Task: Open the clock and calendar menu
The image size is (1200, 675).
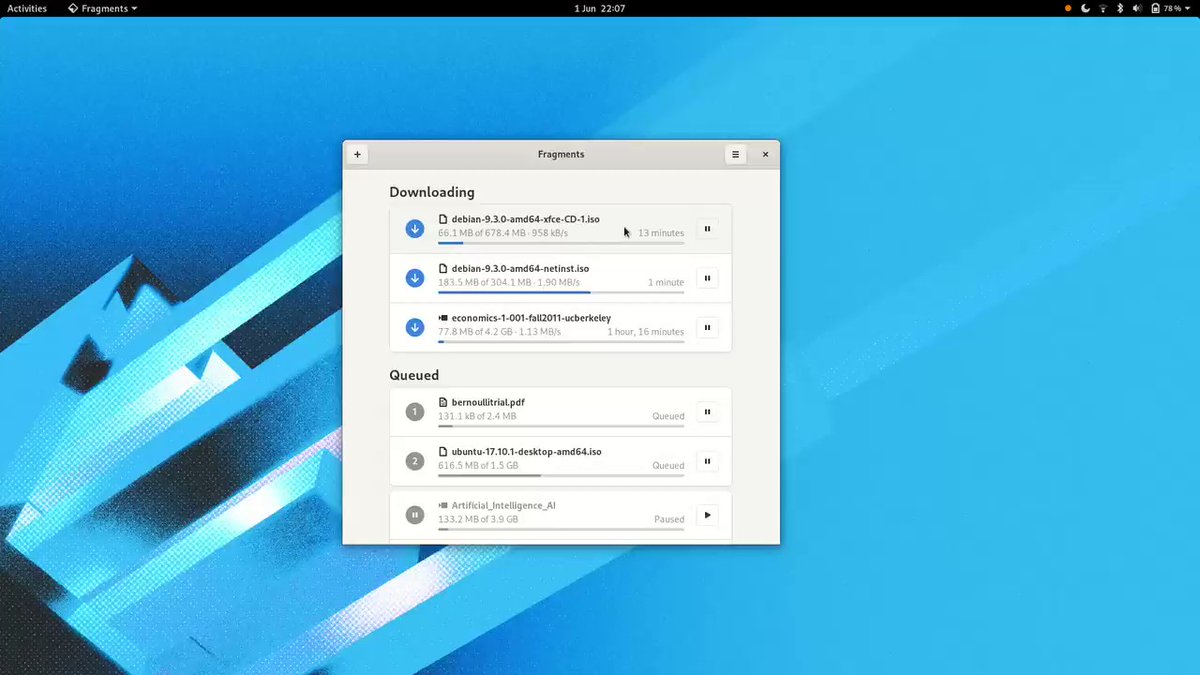Action: pos(600,8)
